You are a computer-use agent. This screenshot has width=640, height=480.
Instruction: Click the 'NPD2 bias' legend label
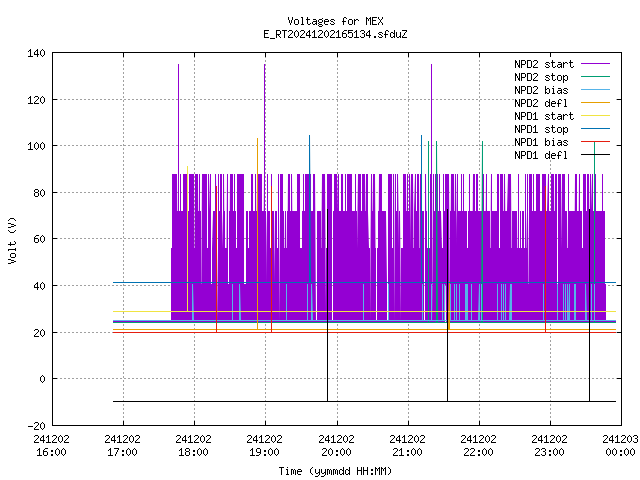point(541,90)
